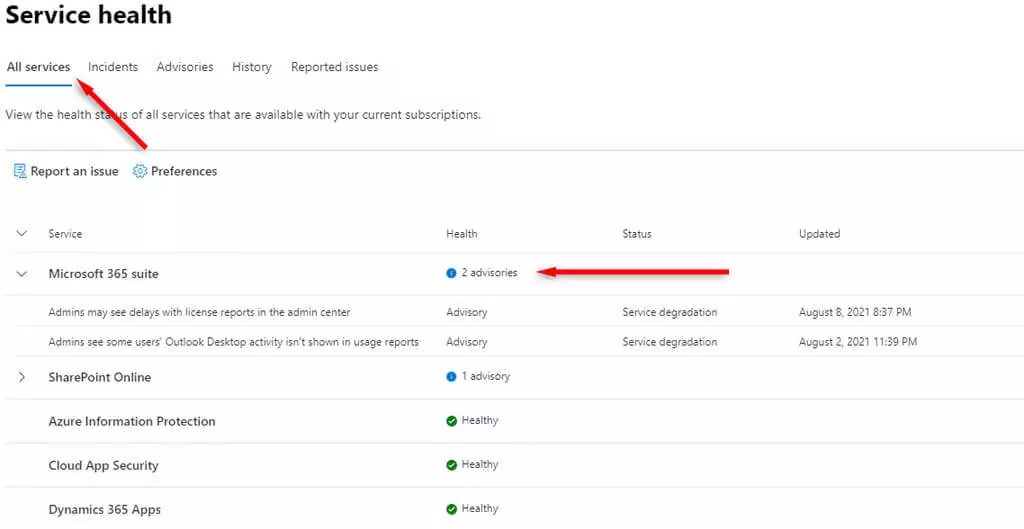Click 'August 2, 2021 11:39 PM' timestamp
Viewport: 1024px width, 529px height.
pyautogui.click(x=858, y=342)
